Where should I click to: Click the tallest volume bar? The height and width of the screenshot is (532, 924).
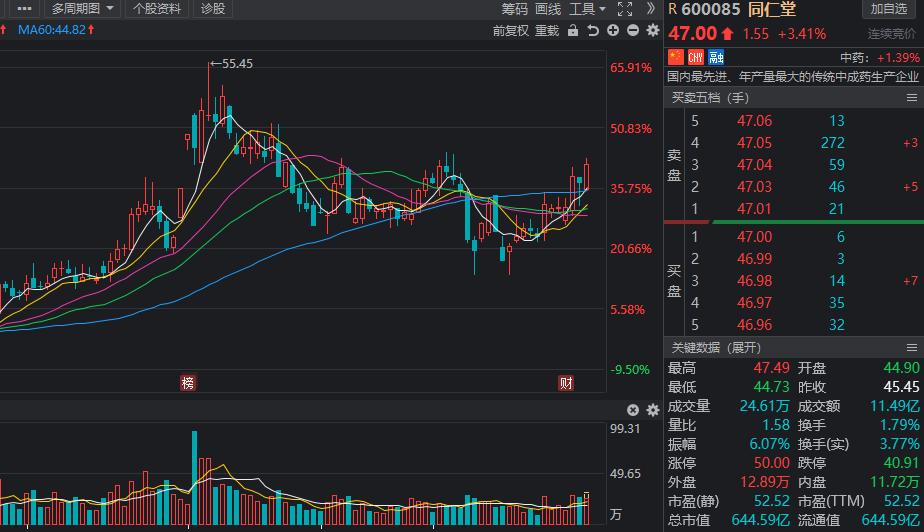194,478
